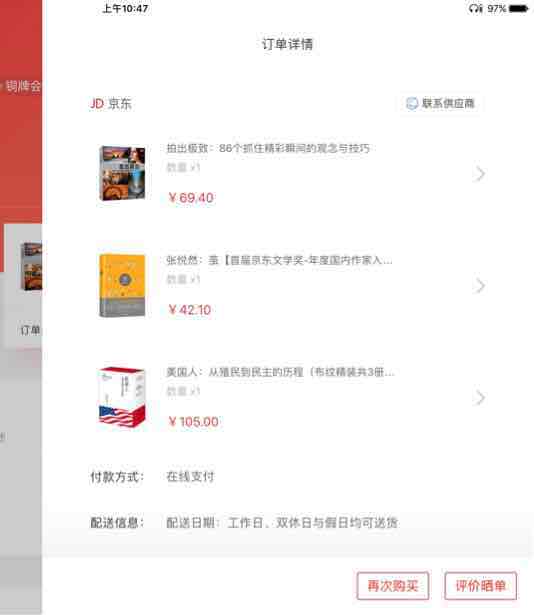Expand the 美国人 item chevron arrow
This screenshot has width=534, height=615.
480,398
